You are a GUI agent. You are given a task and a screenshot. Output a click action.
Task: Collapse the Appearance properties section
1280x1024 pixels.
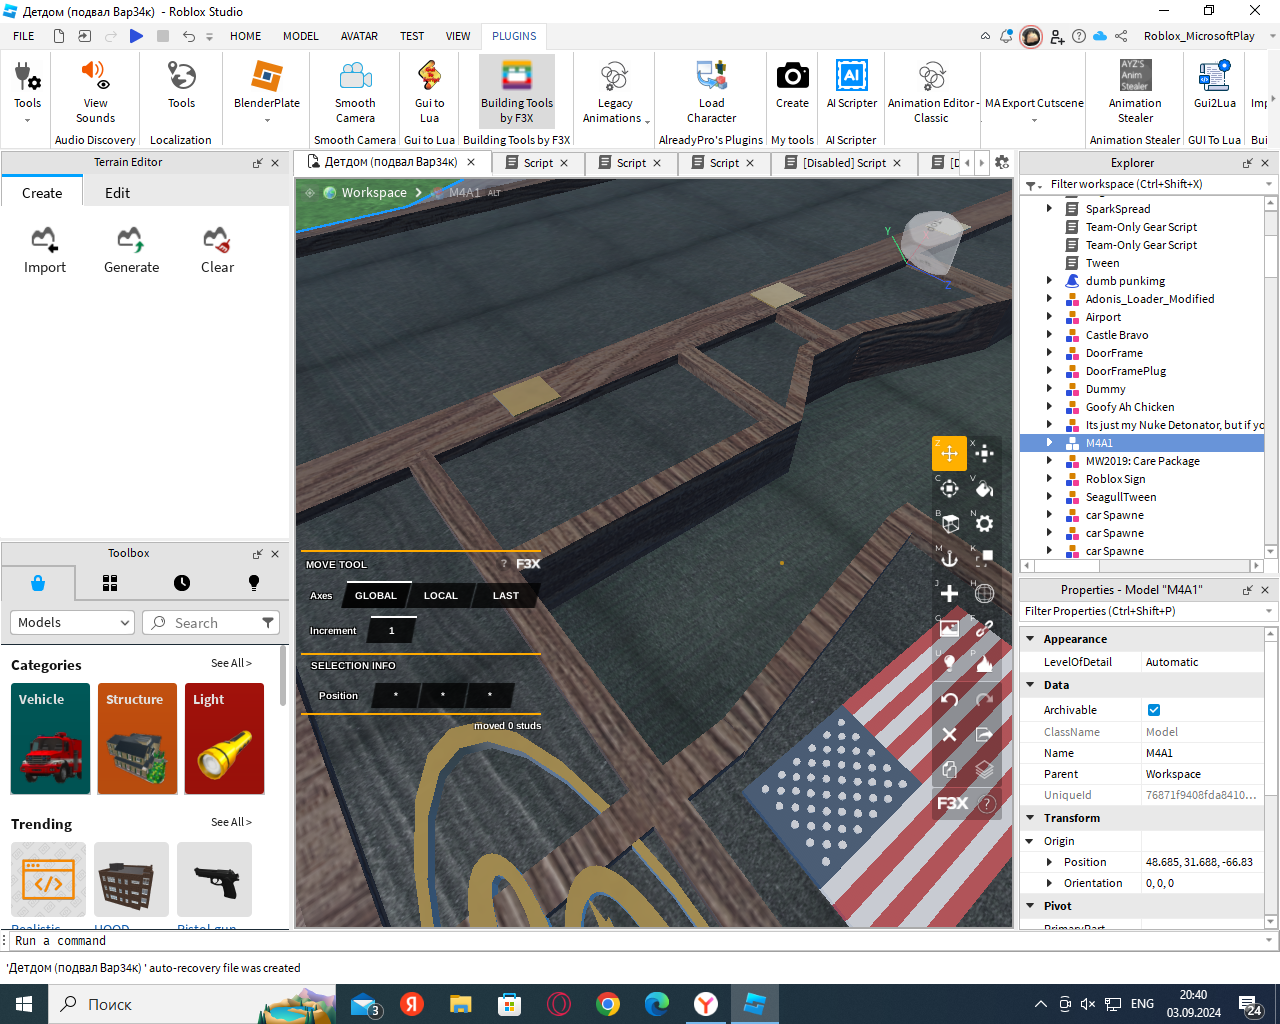[1030, 639]
